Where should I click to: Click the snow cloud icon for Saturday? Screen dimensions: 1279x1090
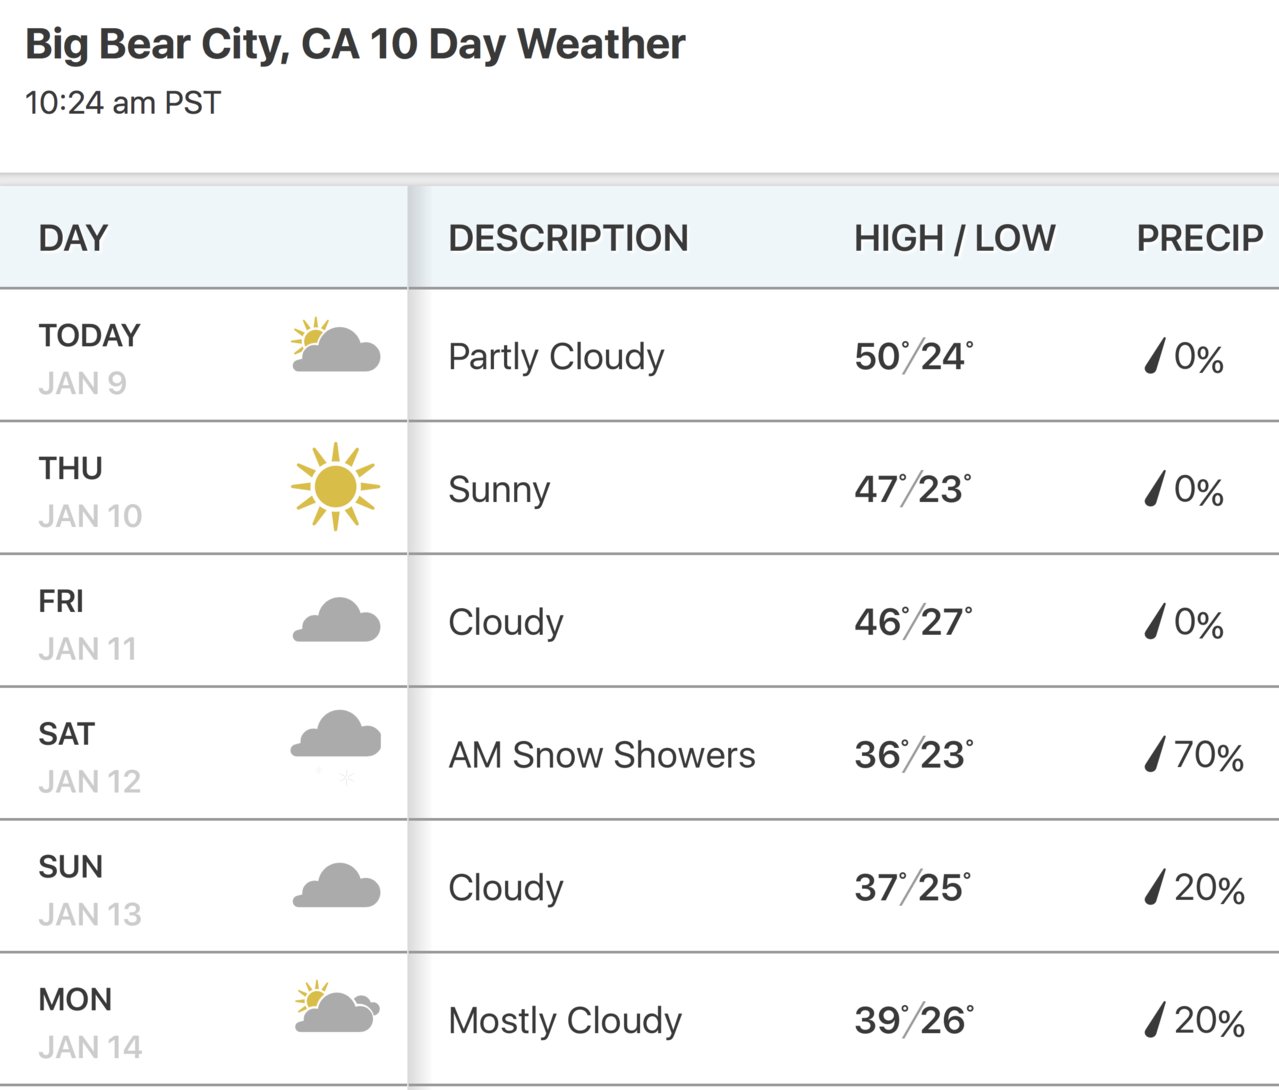coord(336,746)
